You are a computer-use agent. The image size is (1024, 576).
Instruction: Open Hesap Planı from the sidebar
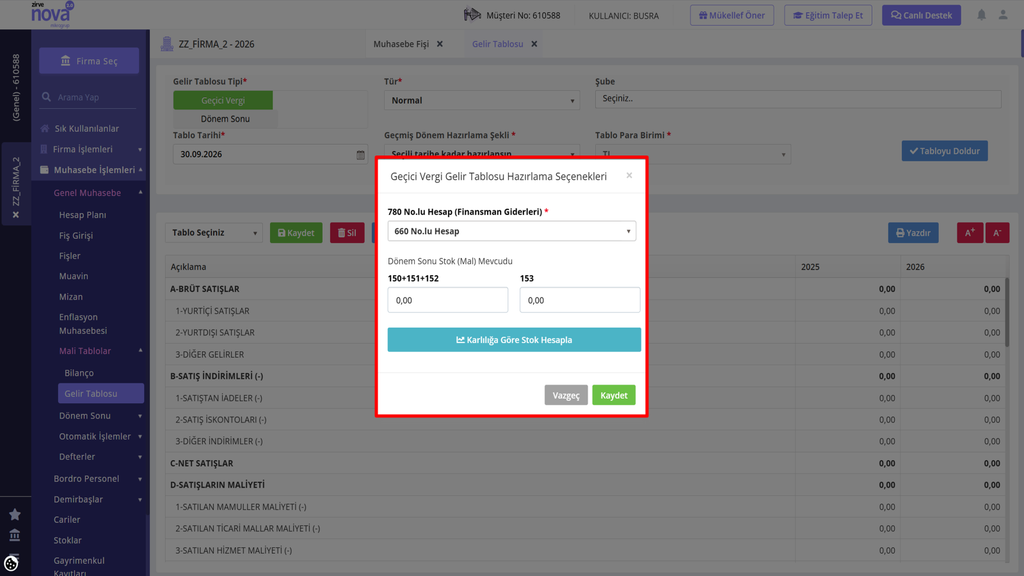pyautogui.click(x=82, y=215)
